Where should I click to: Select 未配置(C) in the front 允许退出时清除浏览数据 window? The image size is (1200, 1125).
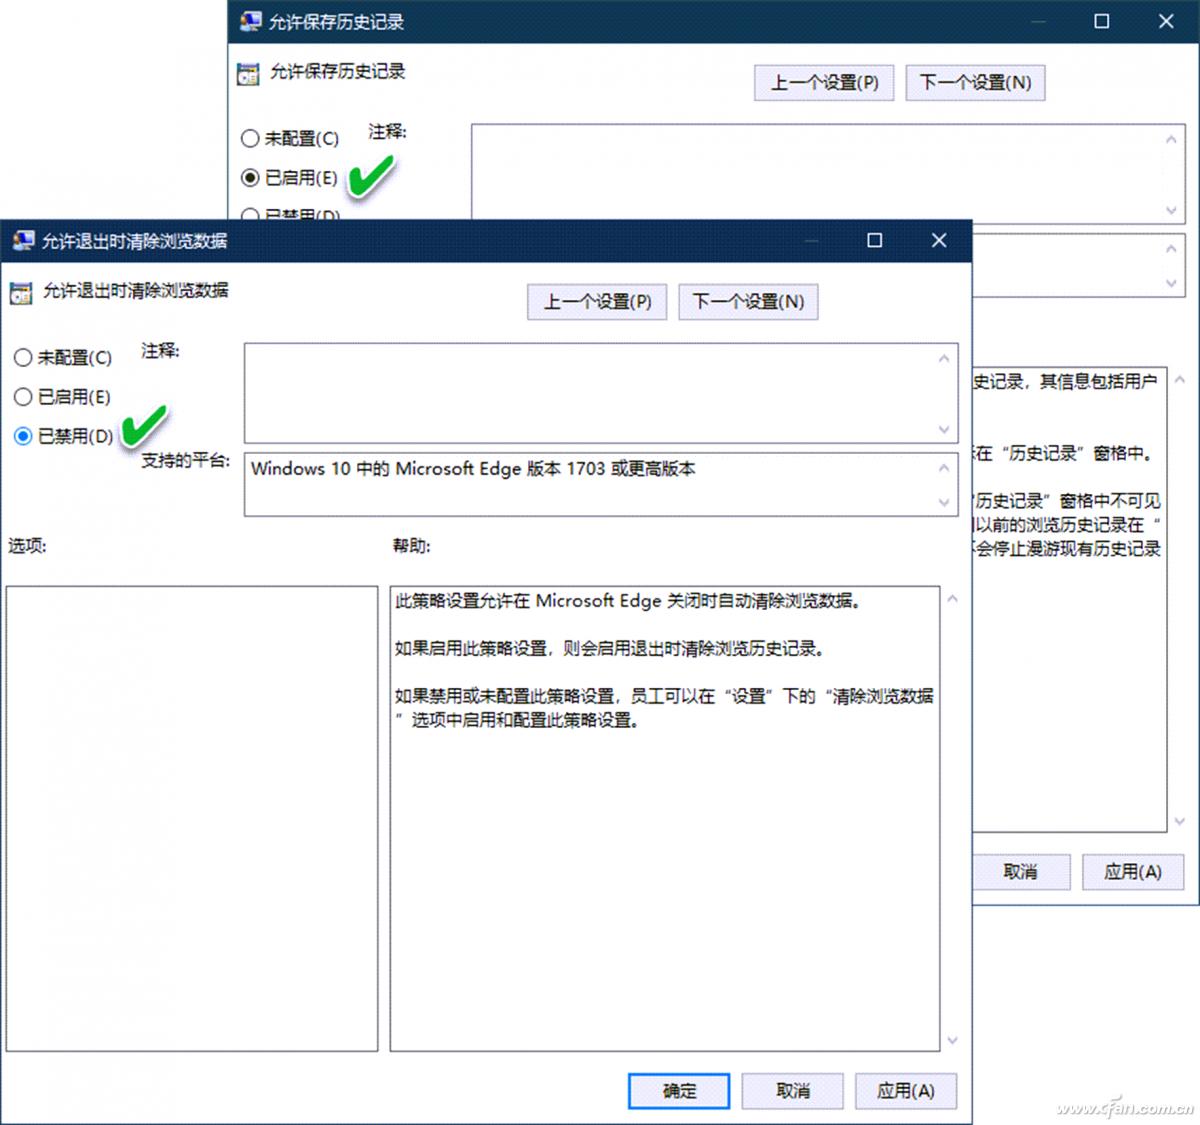click(x=62, y=357)
